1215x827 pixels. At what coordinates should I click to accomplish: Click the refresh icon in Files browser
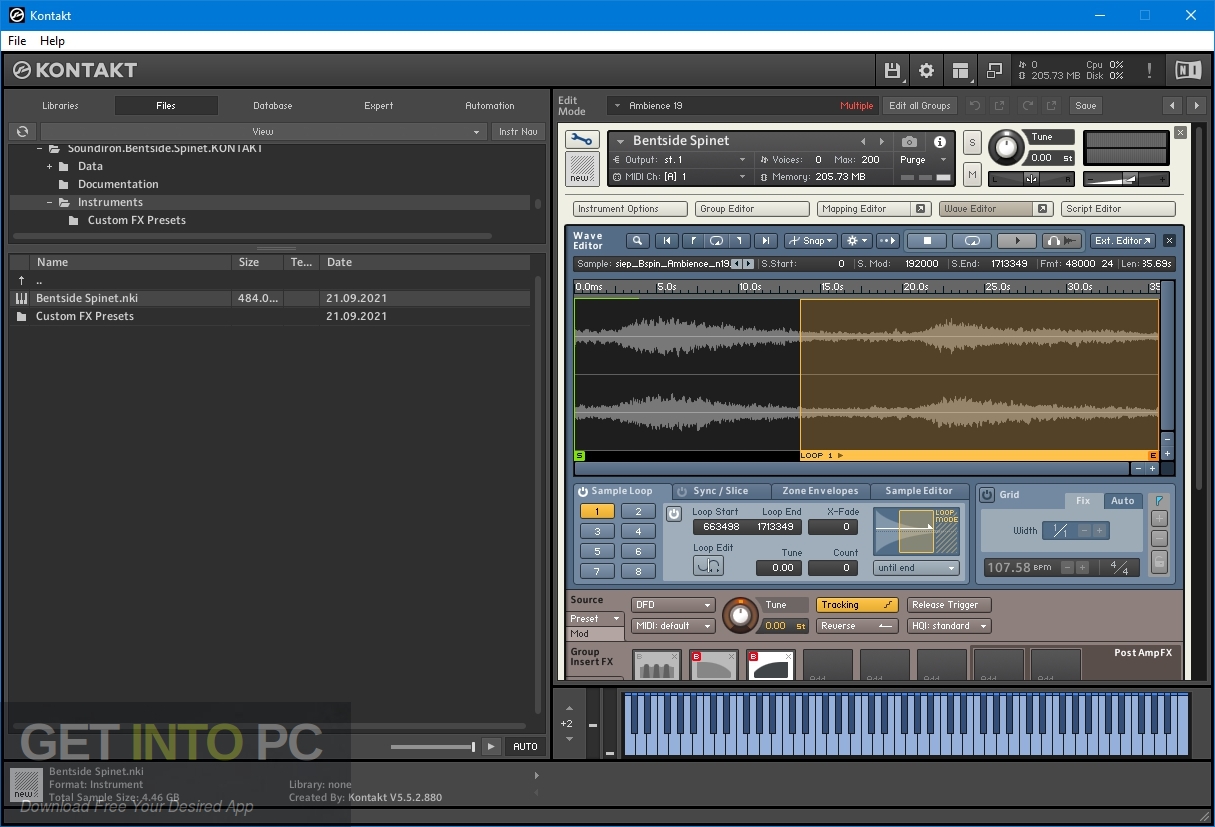[x=22, y=131]
